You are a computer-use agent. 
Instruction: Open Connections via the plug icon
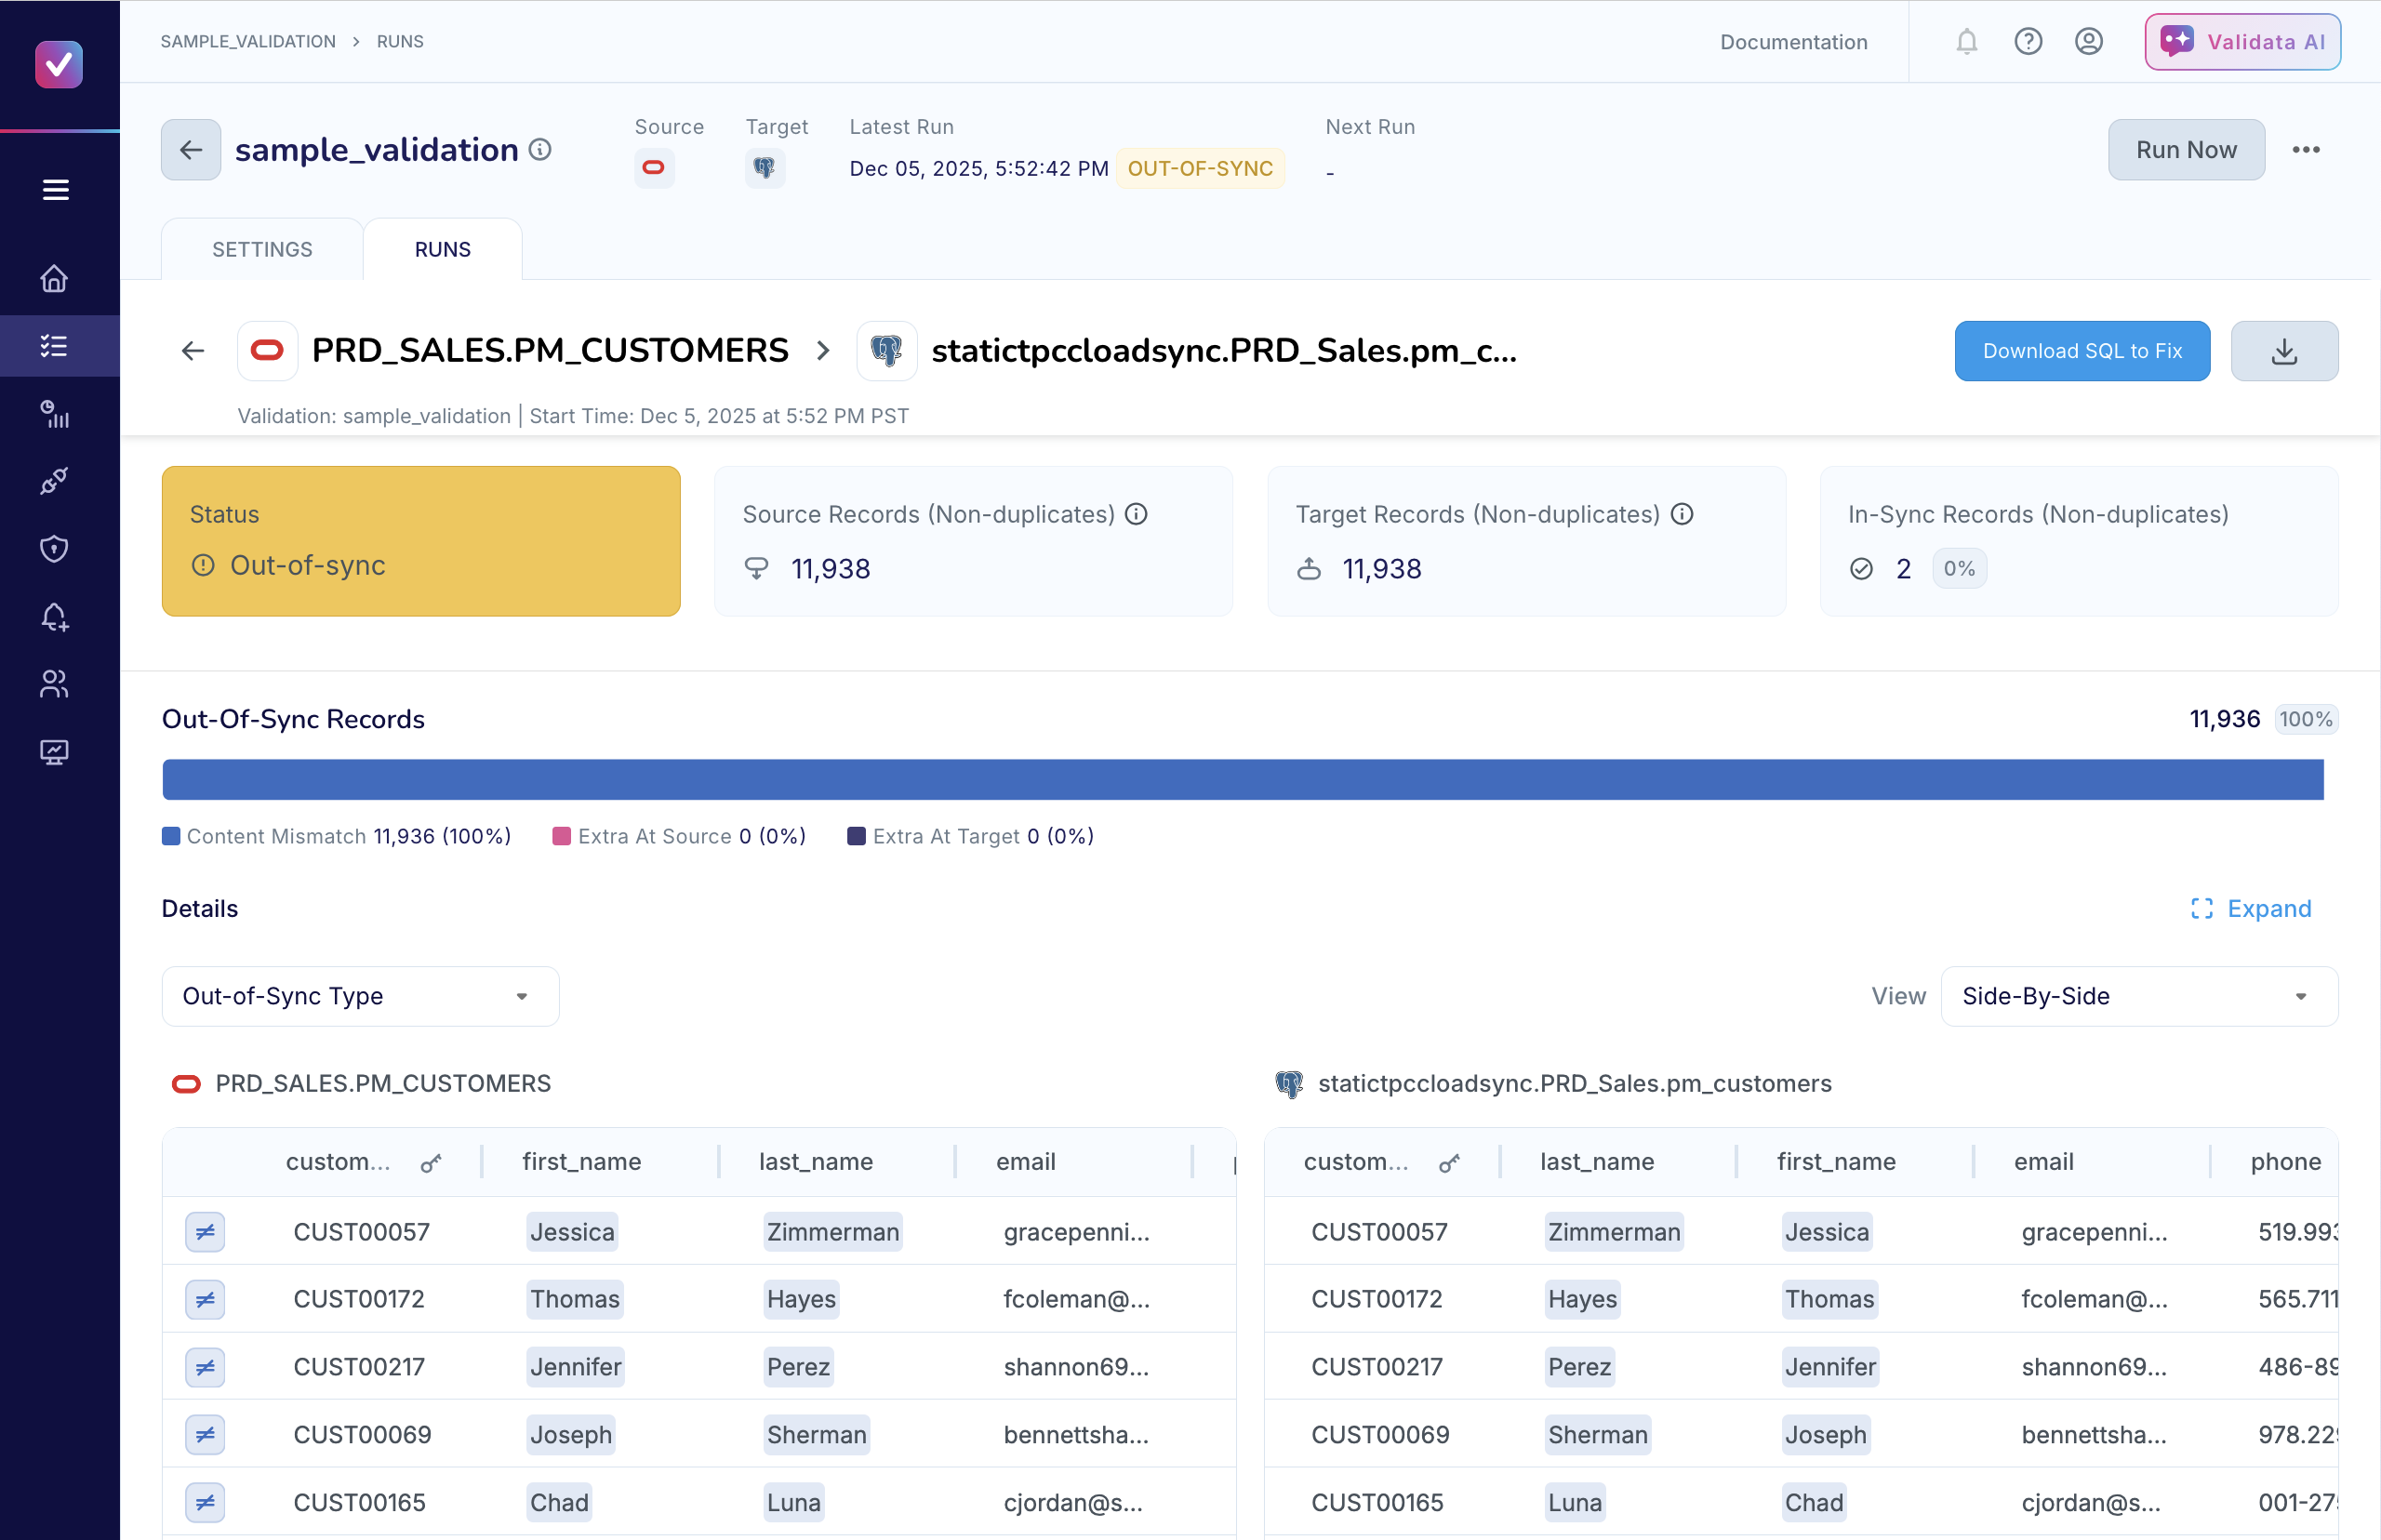(55, 481)
